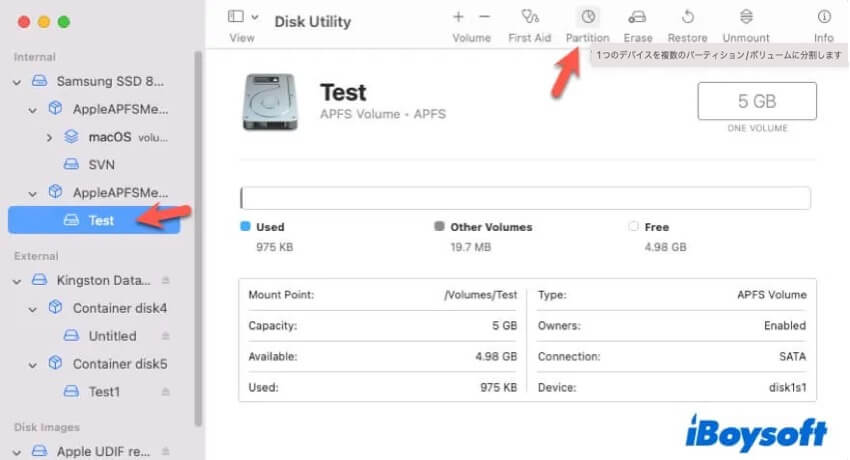Click the storage usage bar

pyautogui.click(x=525, y=197)
